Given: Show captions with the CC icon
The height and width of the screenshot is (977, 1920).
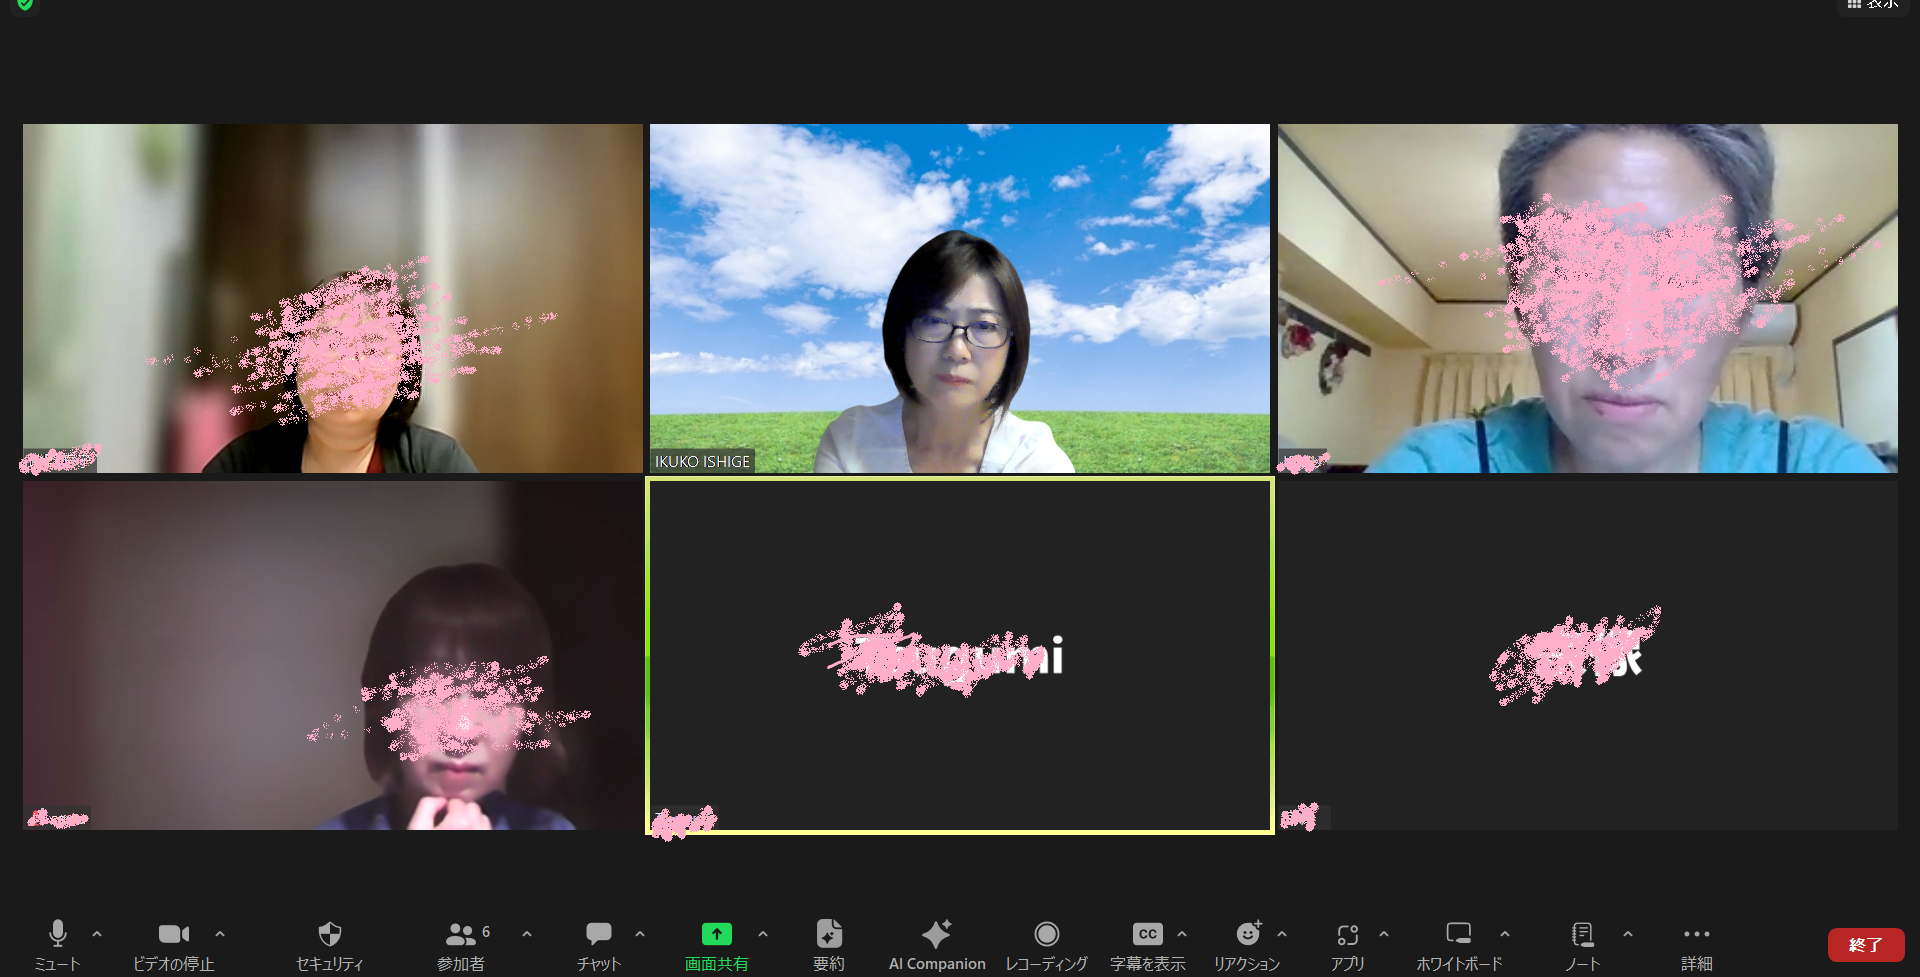Looking at the screenshot, I should point(1147,935).
